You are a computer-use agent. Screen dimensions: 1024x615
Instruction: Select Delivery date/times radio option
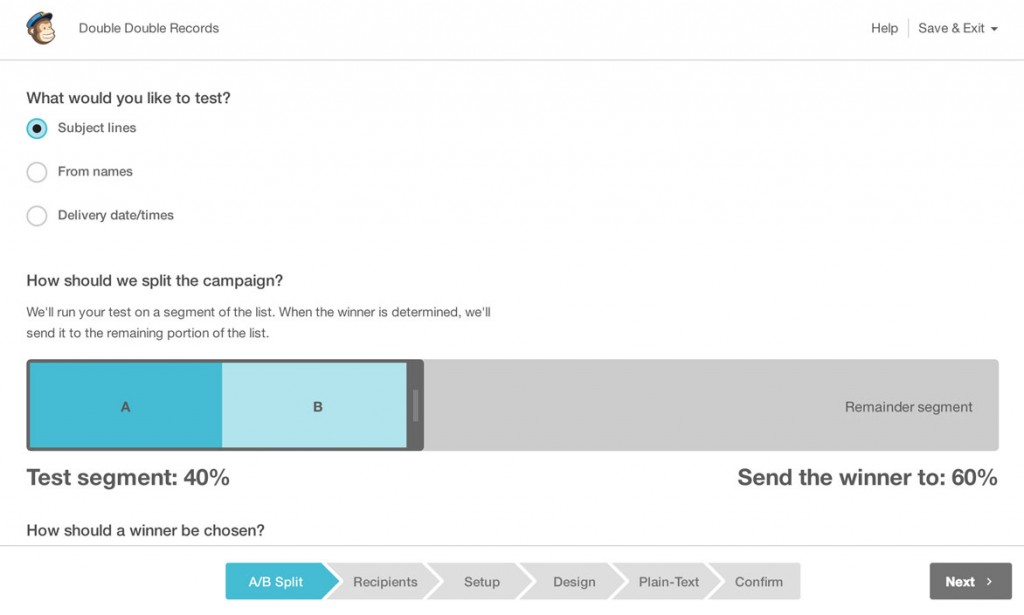pyautogui.click(x=37, y=216)
